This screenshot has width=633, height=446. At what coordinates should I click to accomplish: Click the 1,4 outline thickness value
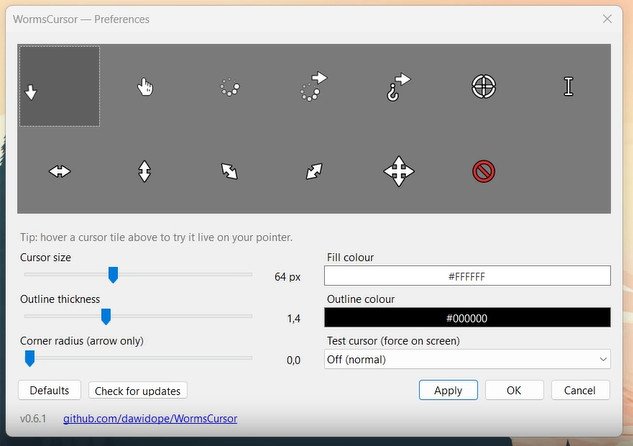pyautogui.click(x=293, y=318)
